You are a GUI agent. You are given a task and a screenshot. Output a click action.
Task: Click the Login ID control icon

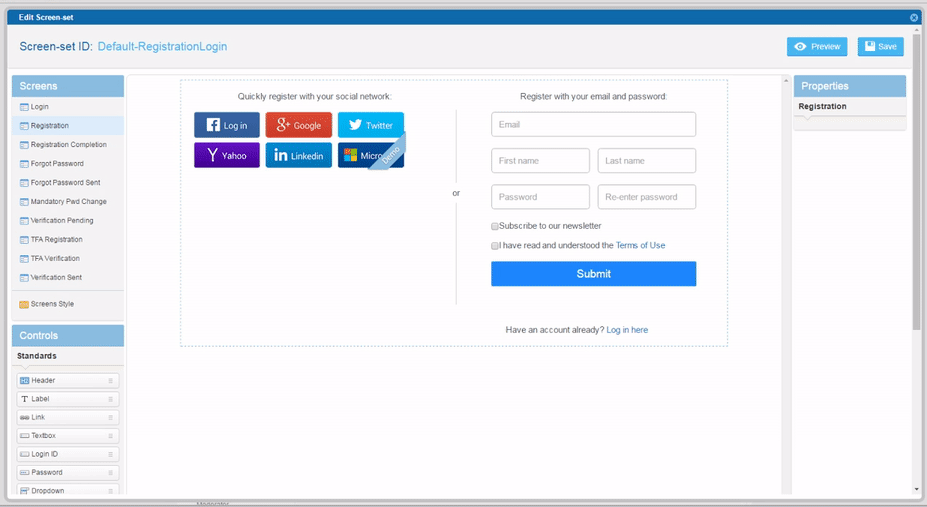pyautogui.click(x=24, y=454)
